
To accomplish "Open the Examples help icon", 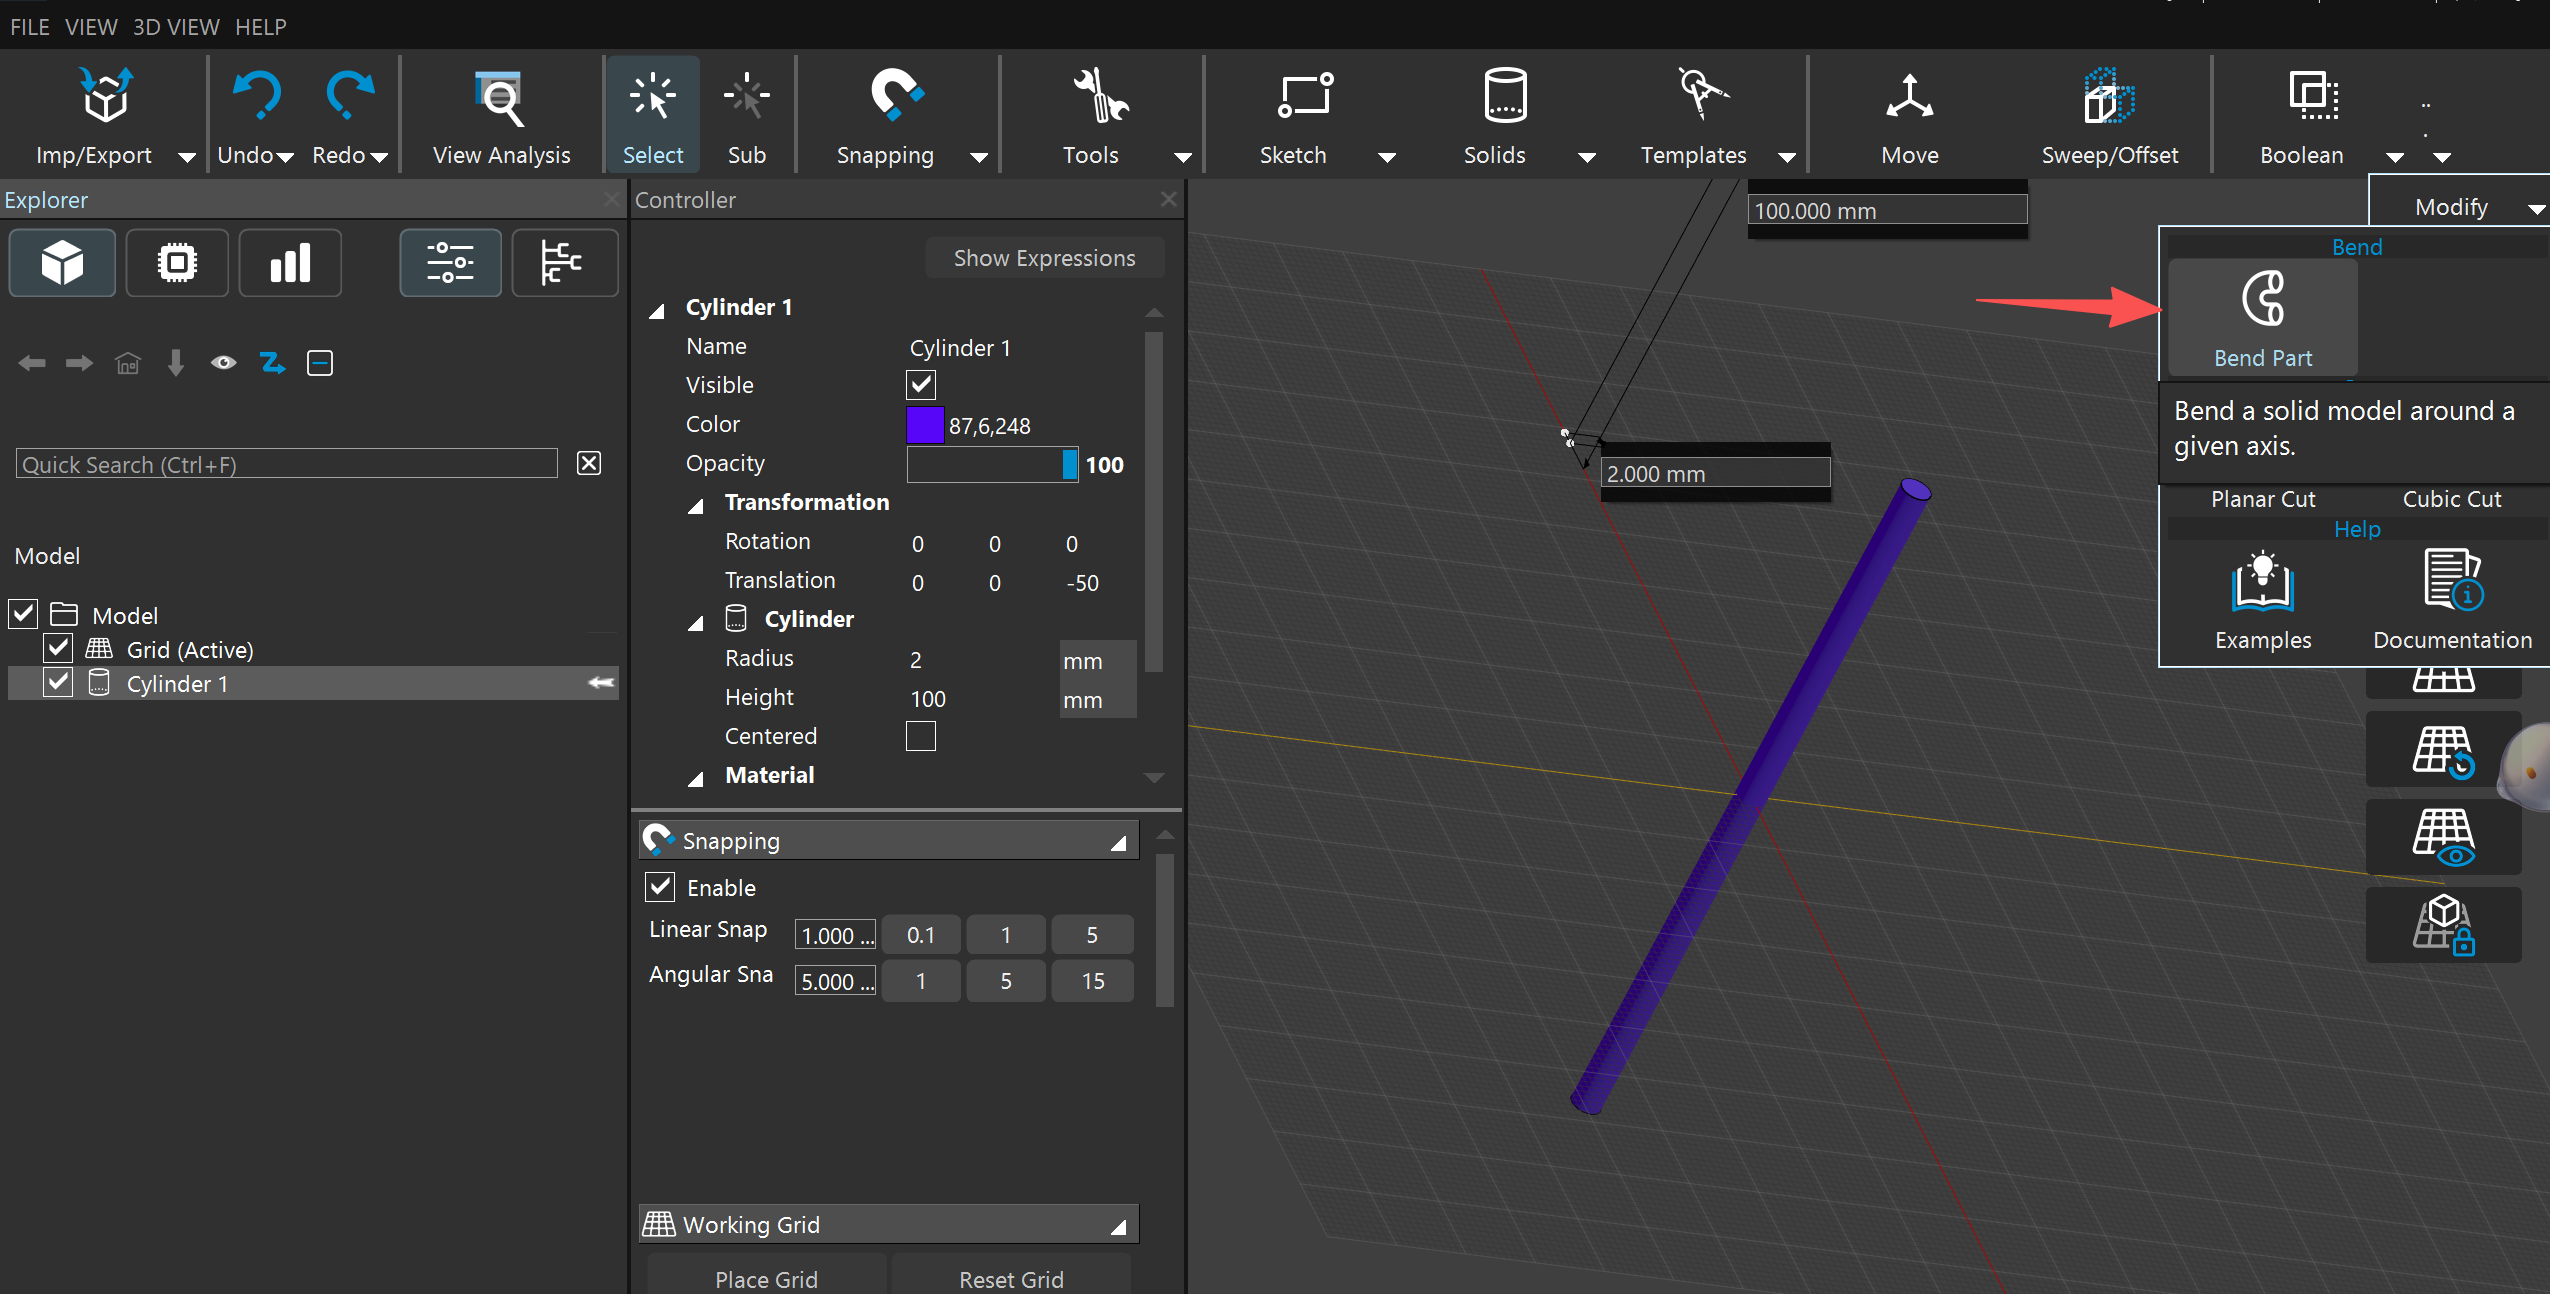I will point(2262,582).
